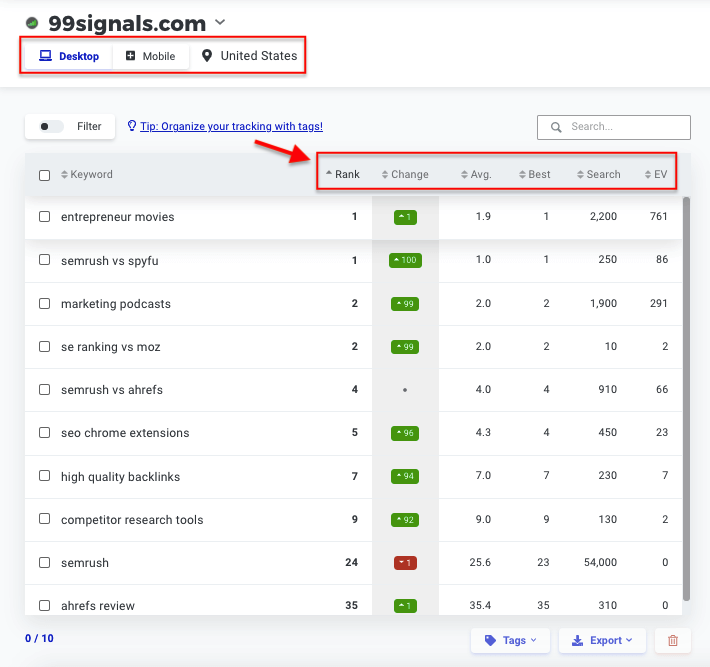Click the 54,000 search volume value
This screenshot has width=710, height=667.
600,562
